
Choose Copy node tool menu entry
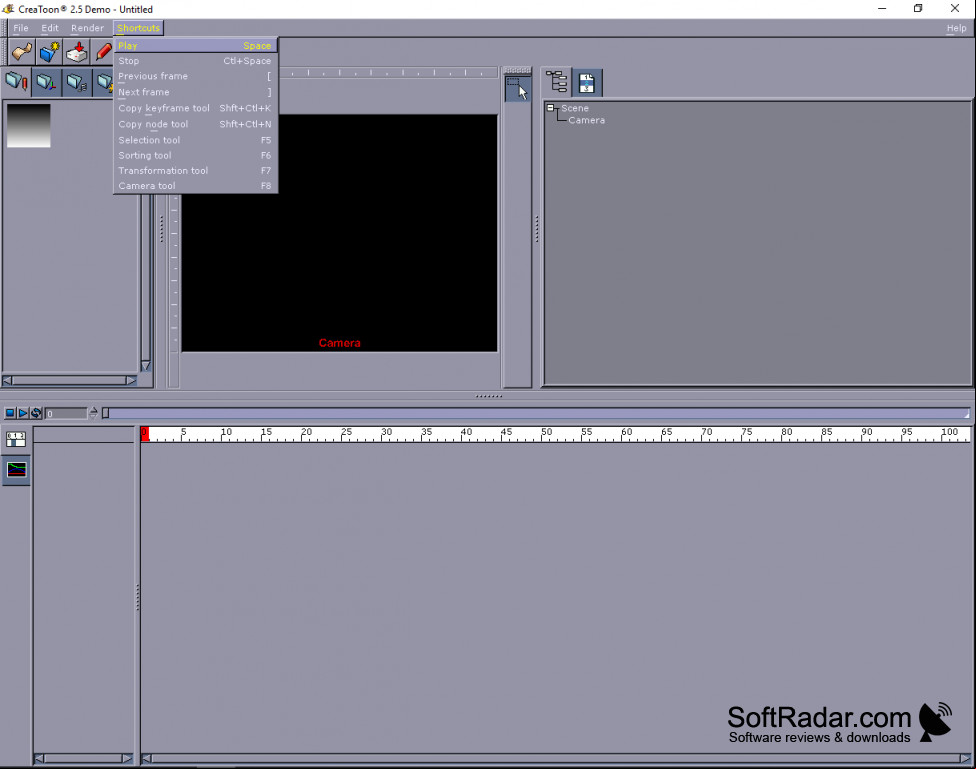point(195,124)
